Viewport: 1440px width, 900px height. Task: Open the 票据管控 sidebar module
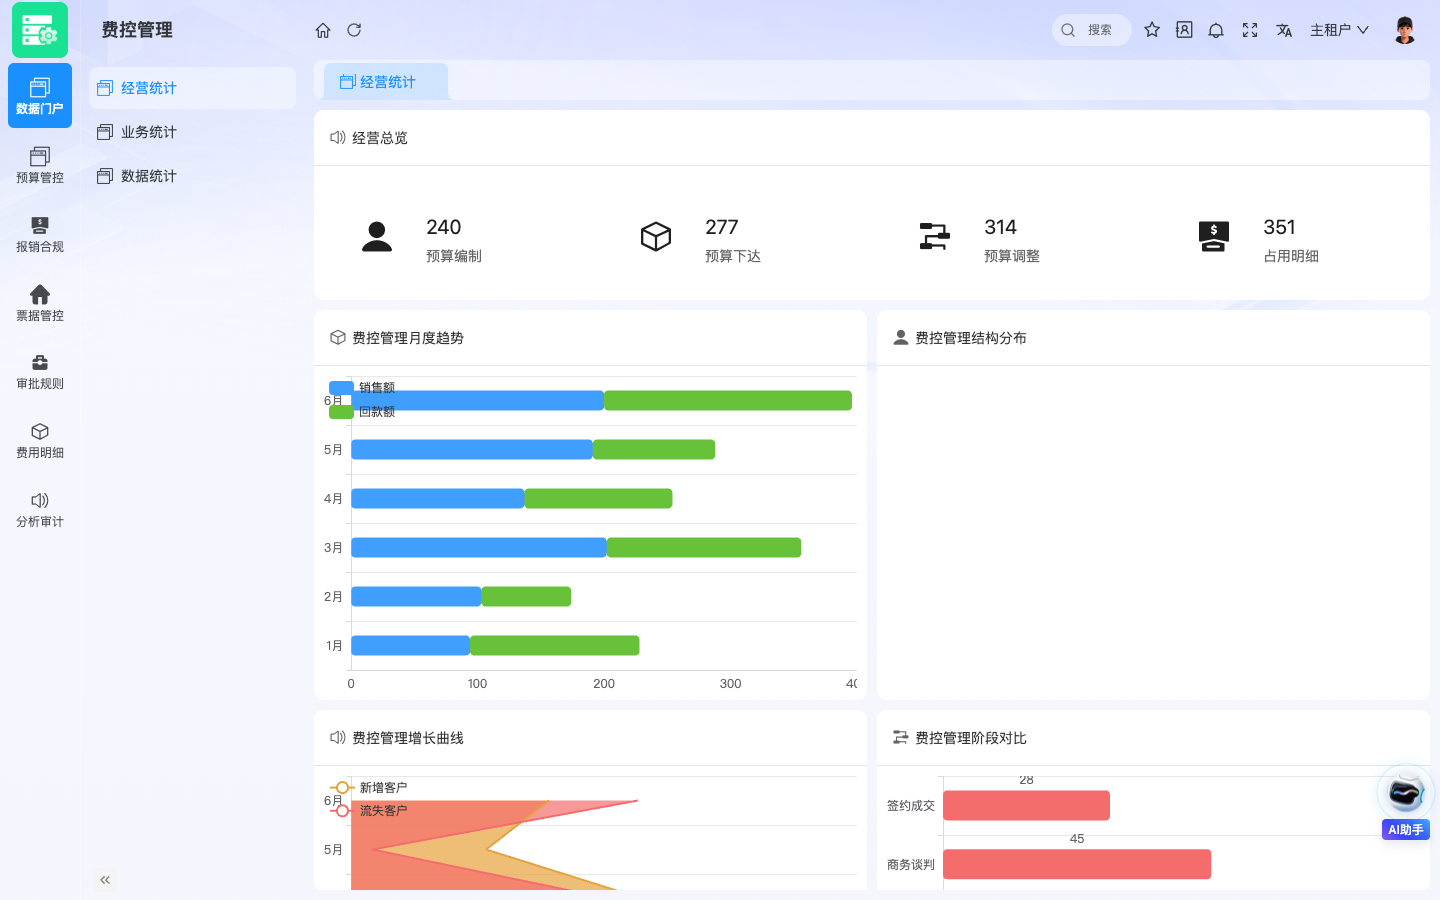click(40, 303)
